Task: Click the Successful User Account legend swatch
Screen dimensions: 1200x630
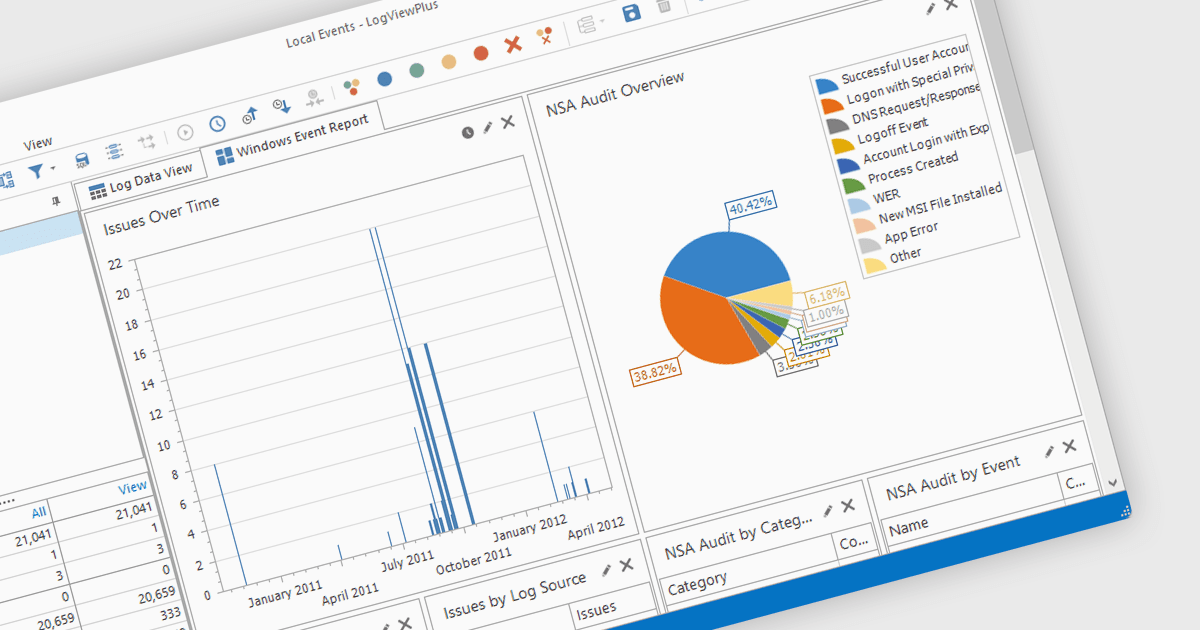Action: [826, 87]
